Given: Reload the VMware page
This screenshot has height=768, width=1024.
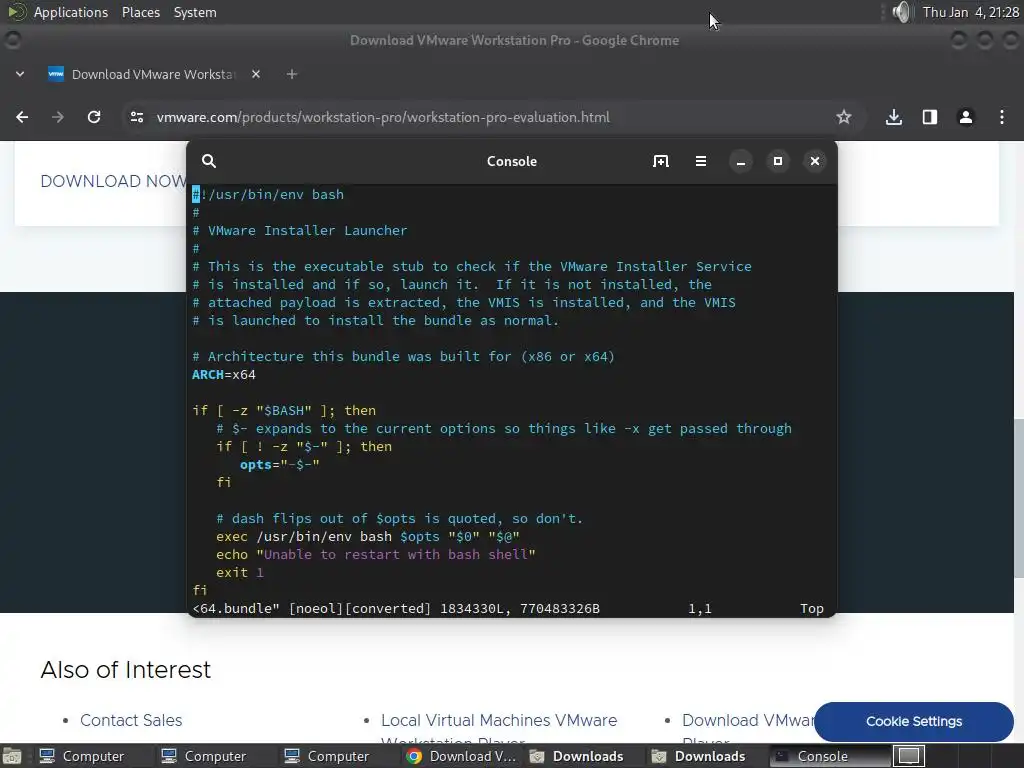Looking at the screenshot, I should point(94,117).
